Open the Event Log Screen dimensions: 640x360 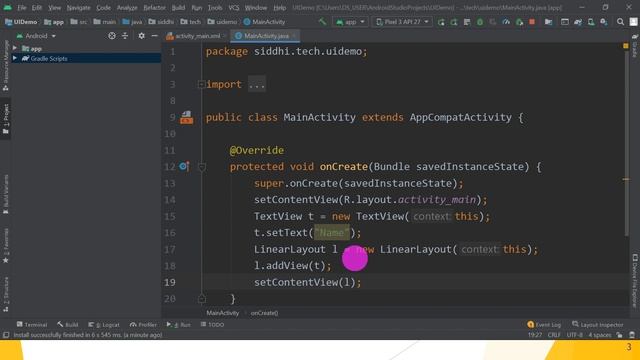click(544, 324)
